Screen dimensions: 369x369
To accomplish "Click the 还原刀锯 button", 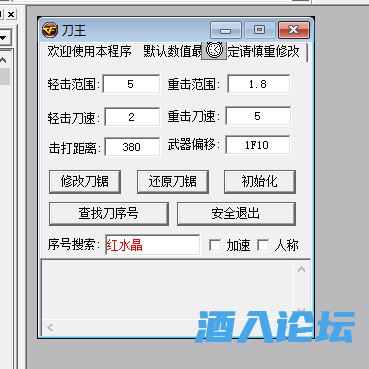I will [x=173, y=182].
